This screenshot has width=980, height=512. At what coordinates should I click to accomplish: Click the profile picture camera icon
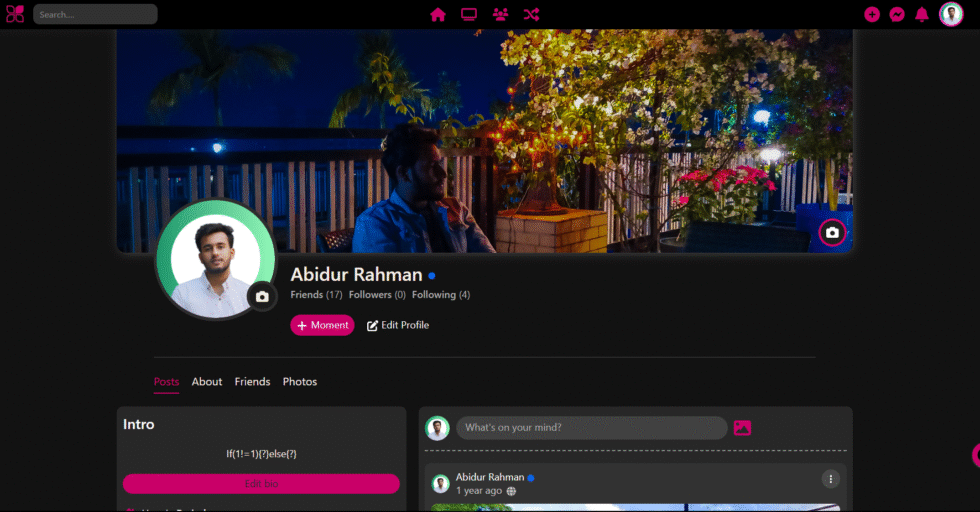coord(262,297)
